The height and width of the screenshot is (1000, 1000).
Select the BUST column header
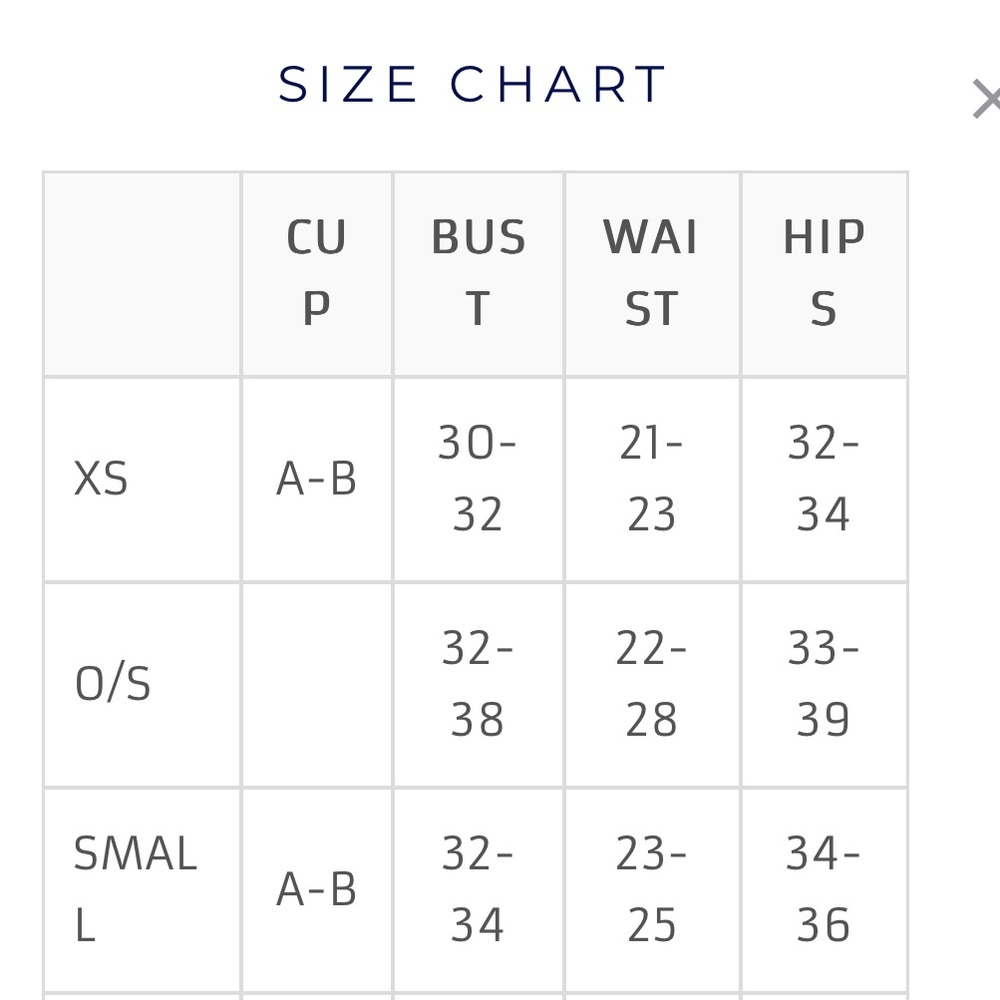478,273
